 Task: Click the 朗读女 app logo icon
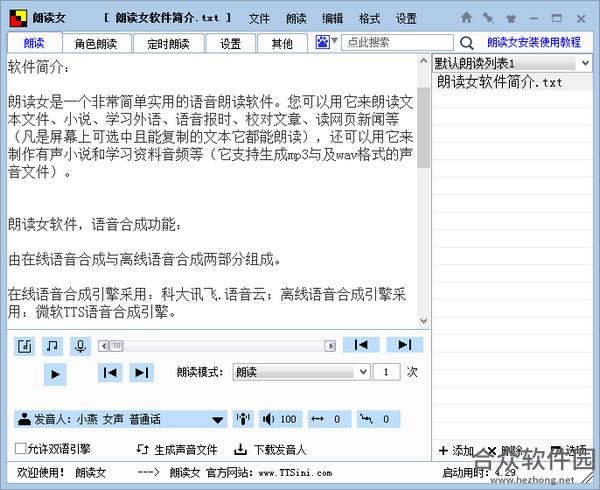point(18,18)
